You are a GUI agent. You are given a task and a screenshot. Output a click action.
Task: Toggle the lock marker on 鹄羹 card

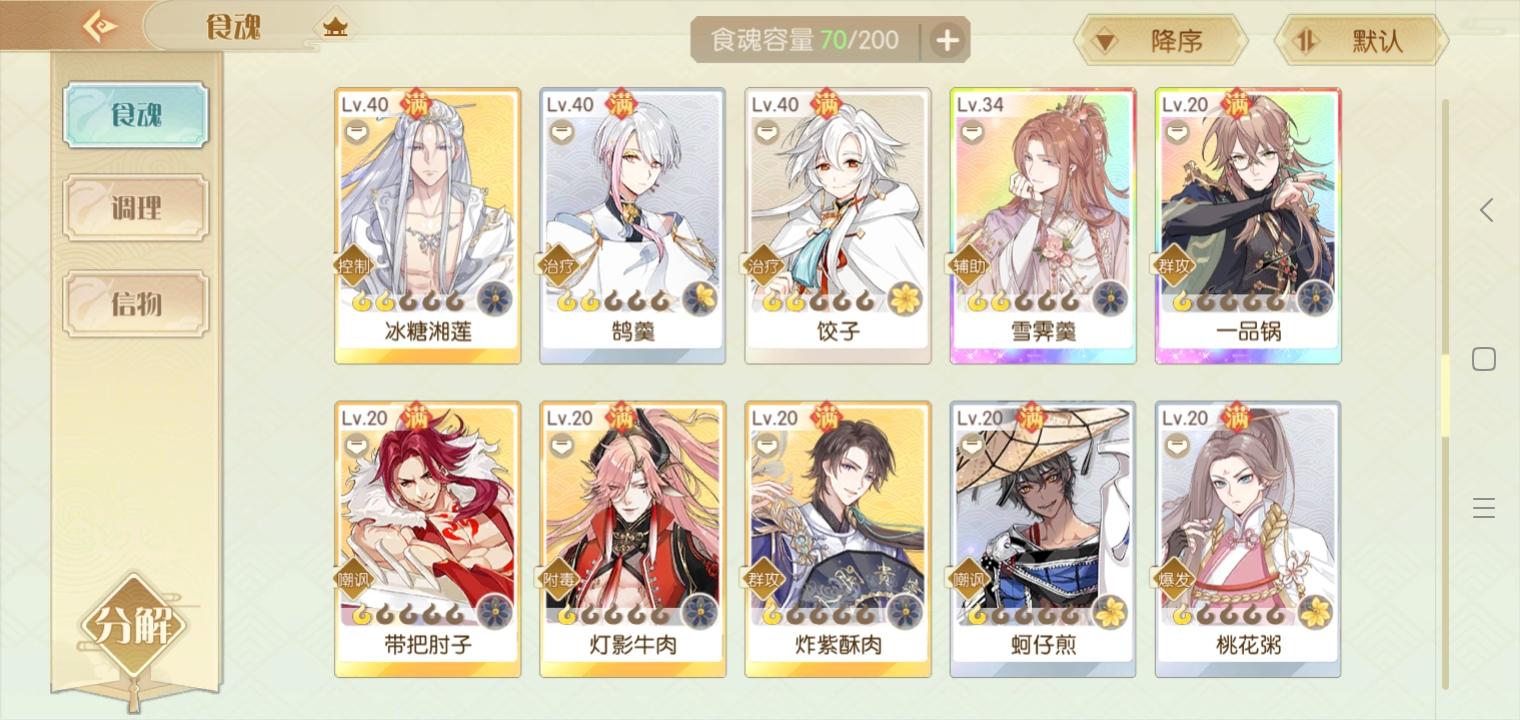561,132
